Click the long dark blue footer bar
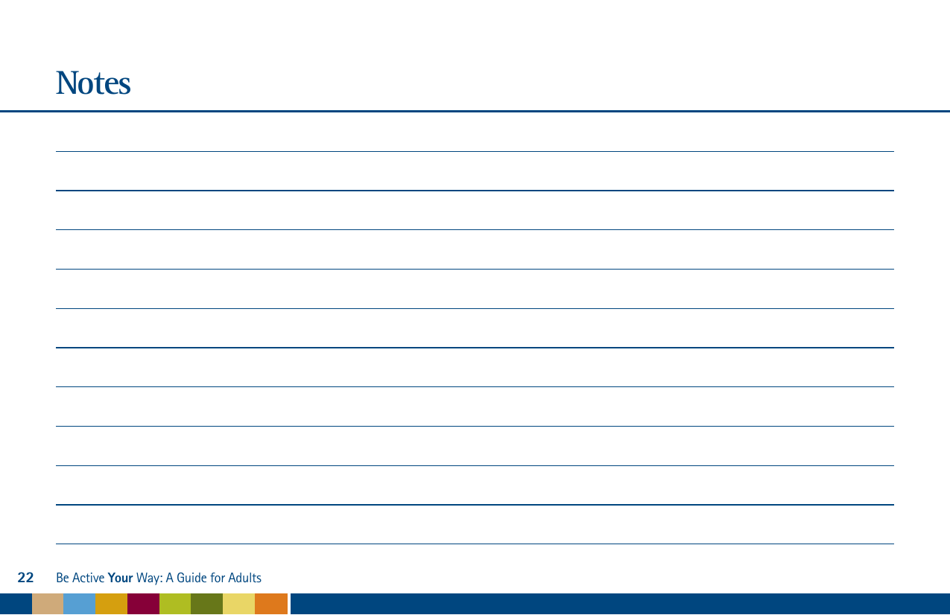This screenshot has width=950, height=615. pyautogui.click(x=620, y=604)
